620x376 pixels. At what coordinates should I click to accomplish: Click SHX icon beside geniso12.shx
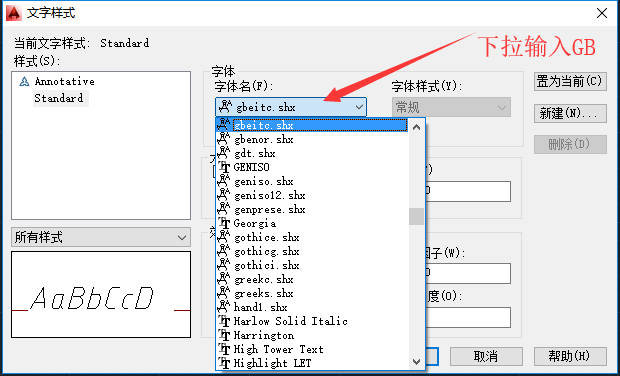point(224,195)
